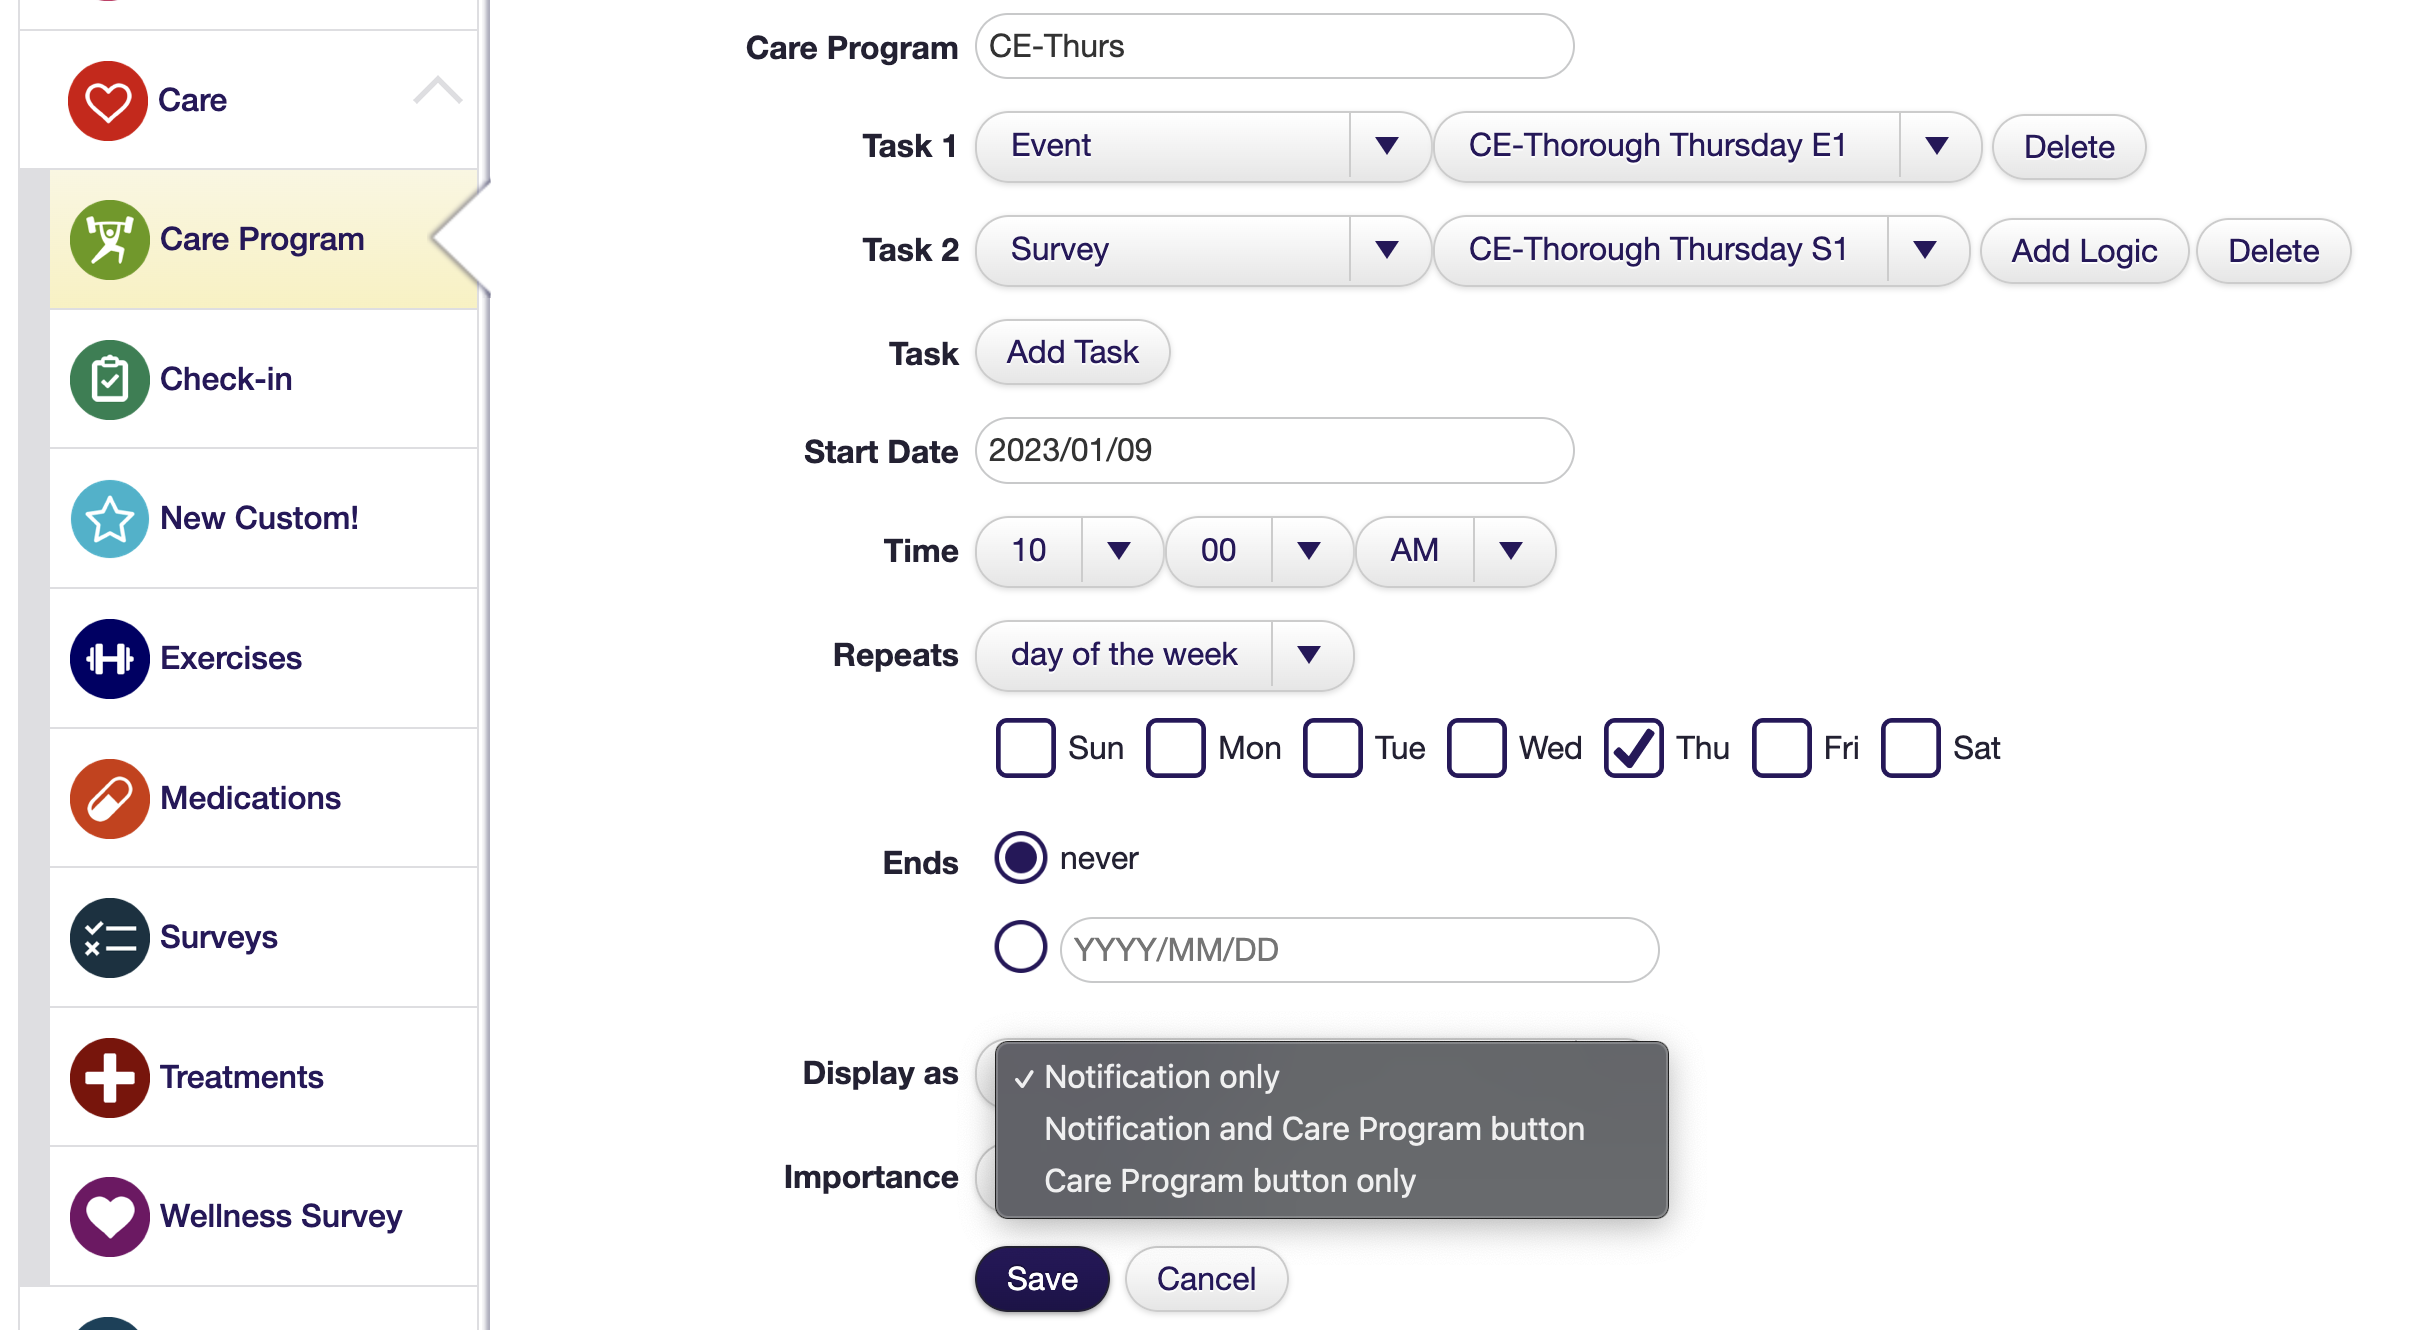Save the CE-Thurs care program
The height and width of the screenshot is (1330, 2422).
point(1041,1278)
